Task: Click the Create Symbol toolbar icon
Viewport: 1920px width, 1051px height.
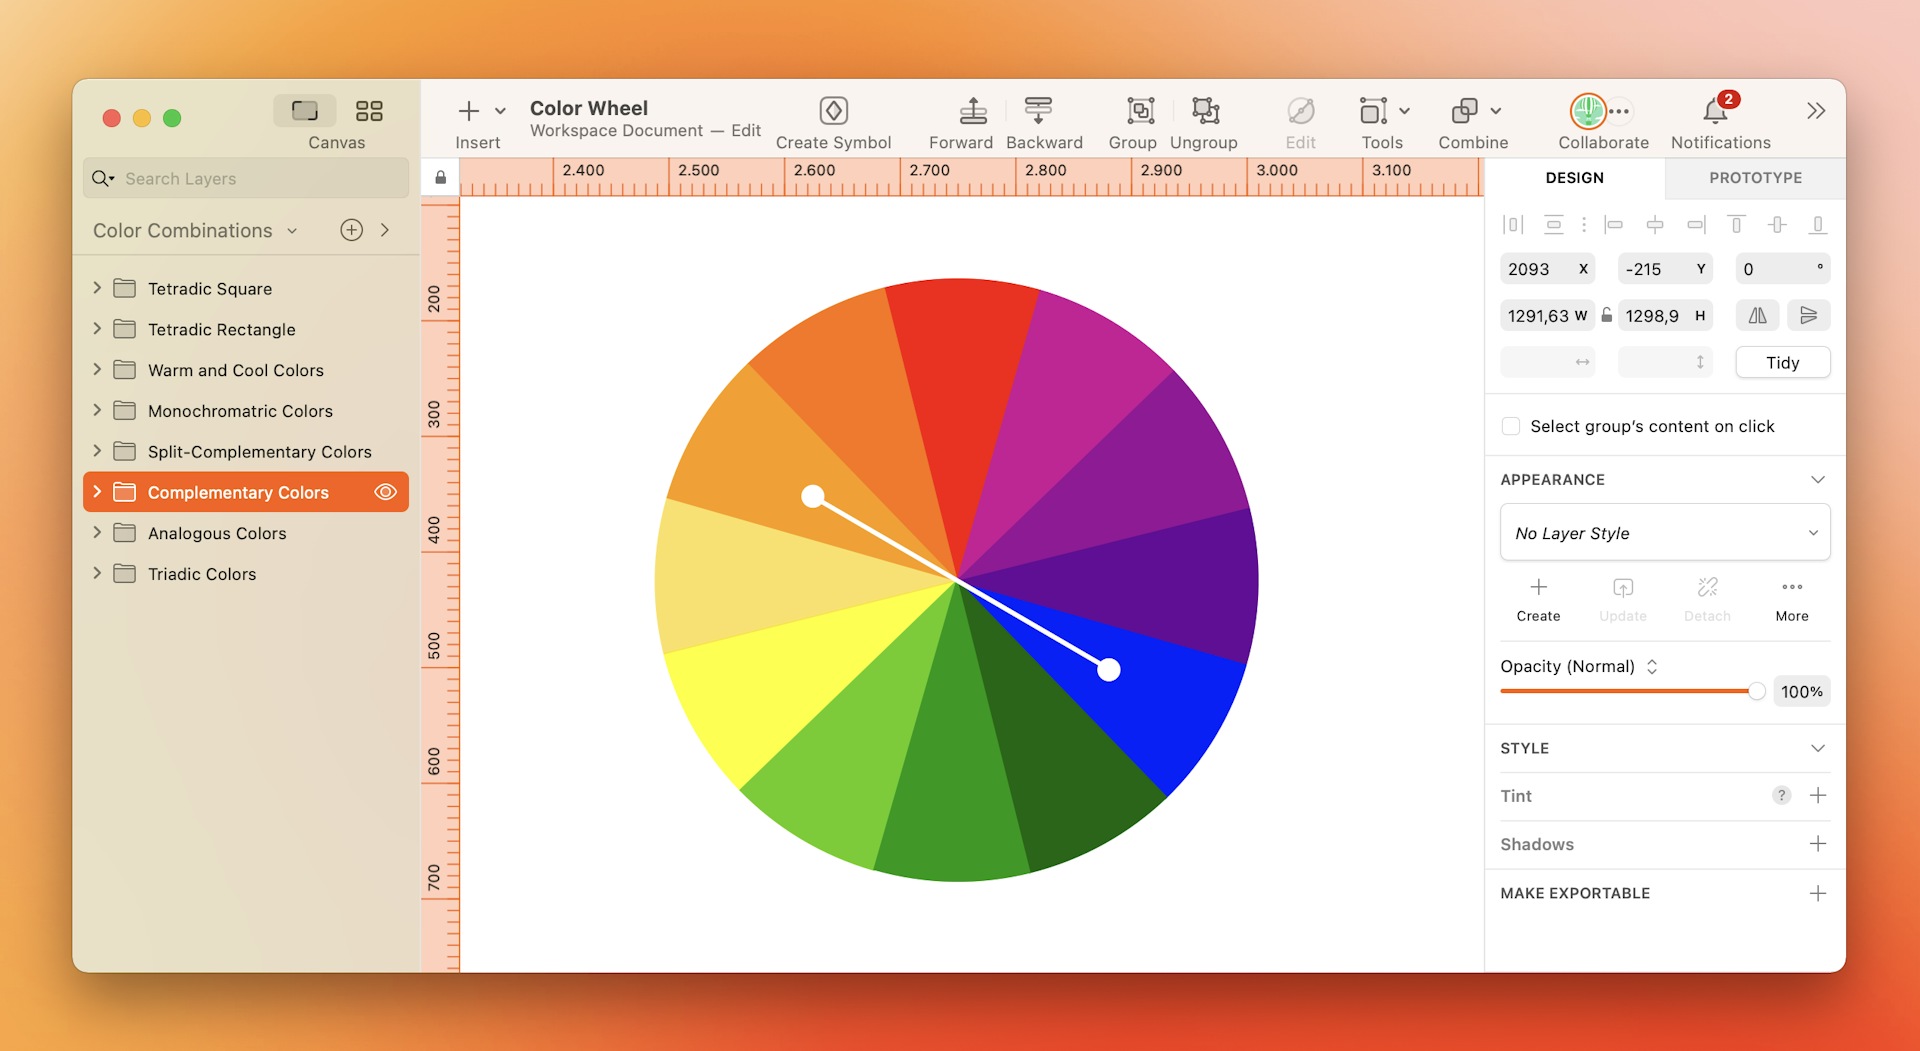Action: [x=833, y=110]
